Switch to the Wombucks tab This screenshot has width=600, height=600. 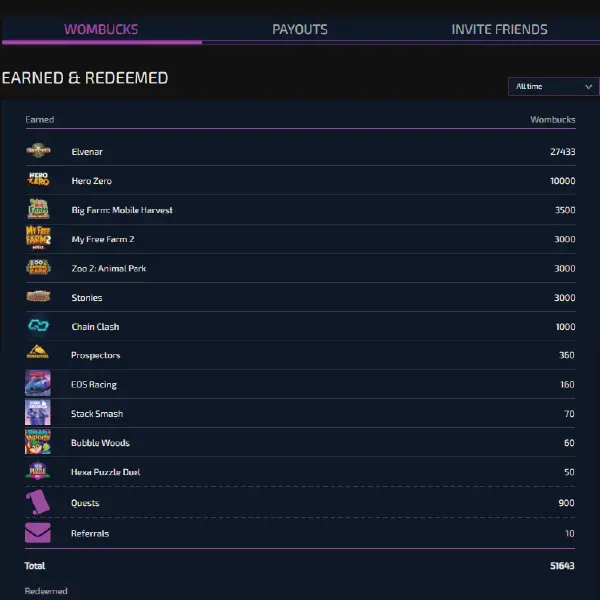pyautogui.click(x=101, y=29)
